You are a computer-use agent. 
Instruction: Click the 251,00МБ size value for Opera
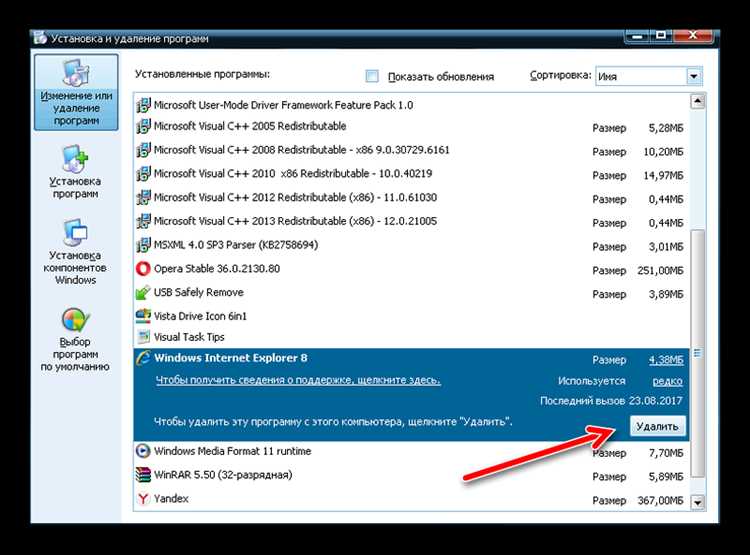[x=660, y=271]
